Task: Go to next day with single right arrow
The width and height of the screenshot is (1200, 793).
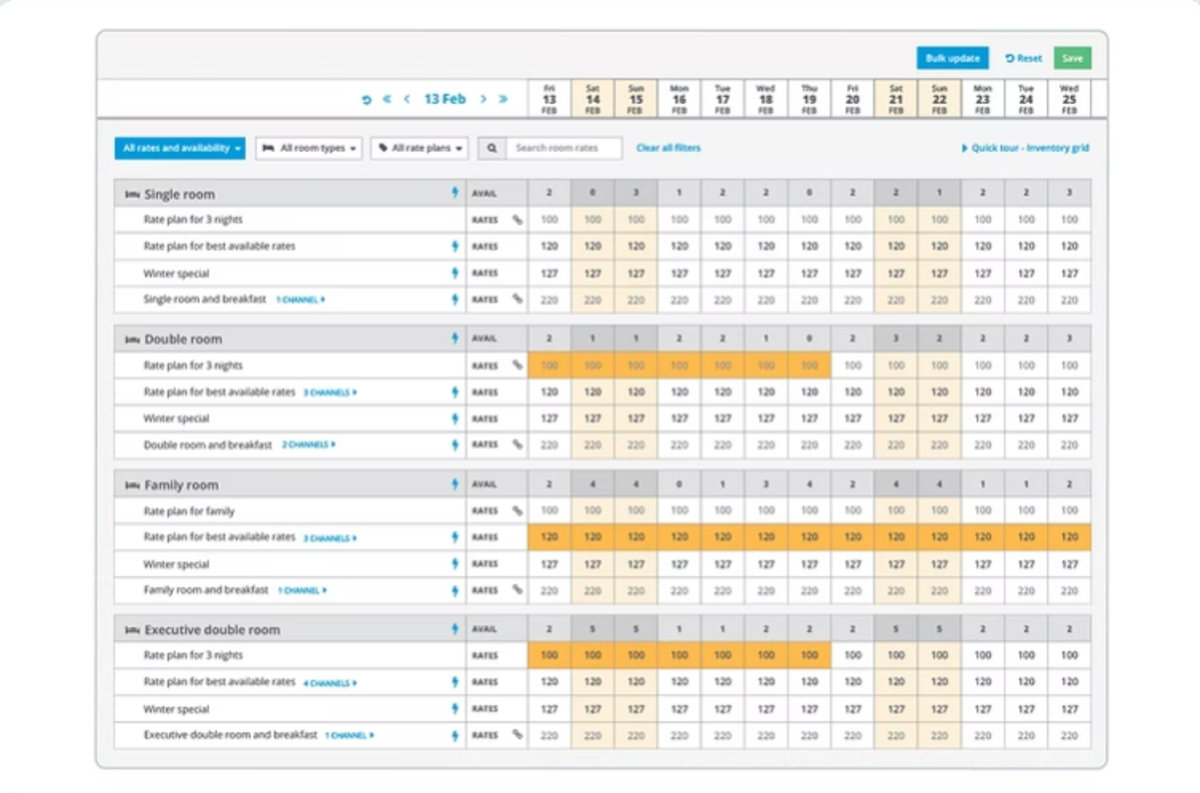Action: pyautogui.click(x=483, y=99)
